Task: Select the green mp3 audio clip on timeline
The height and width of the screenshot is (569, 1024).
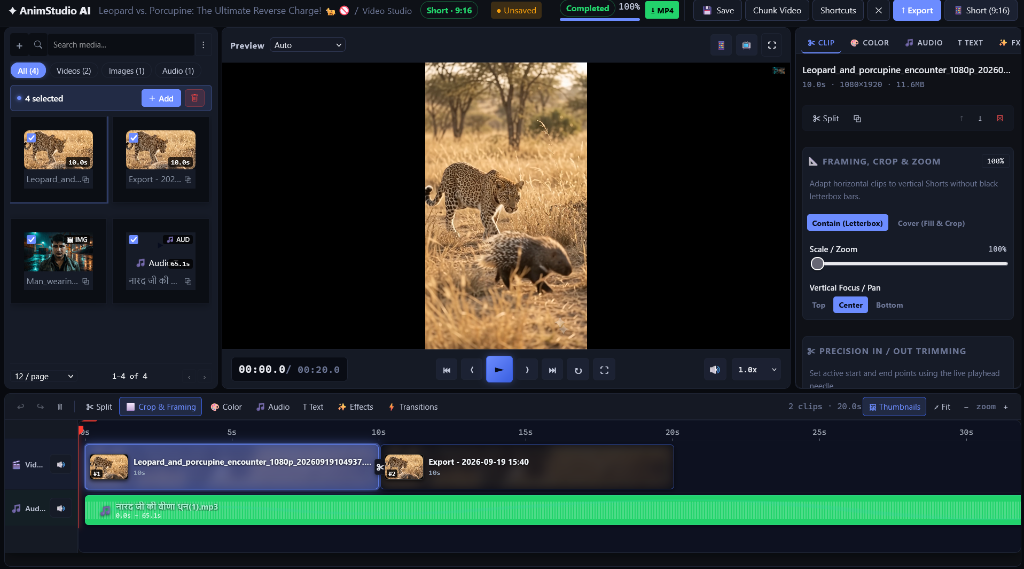Action: (552, 510)
